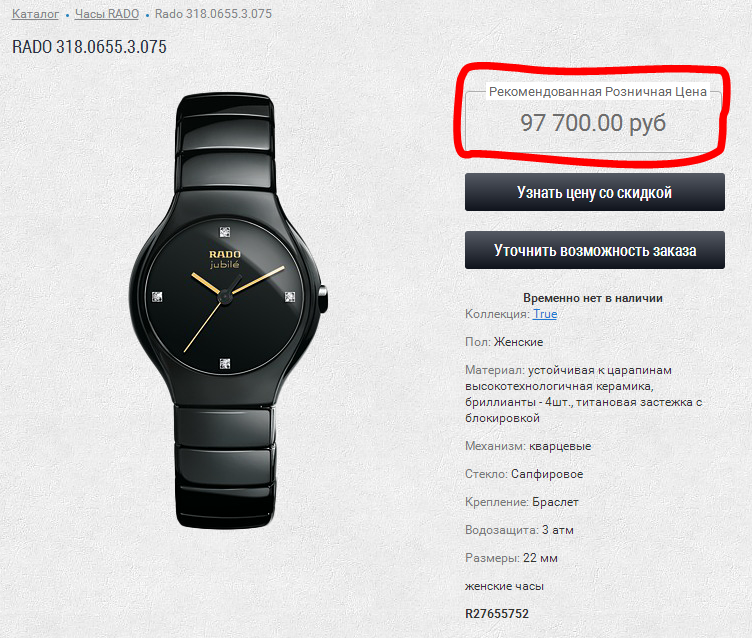
Task: Click the diamond marker at twelve o'clock
Action: coord(224,232)
